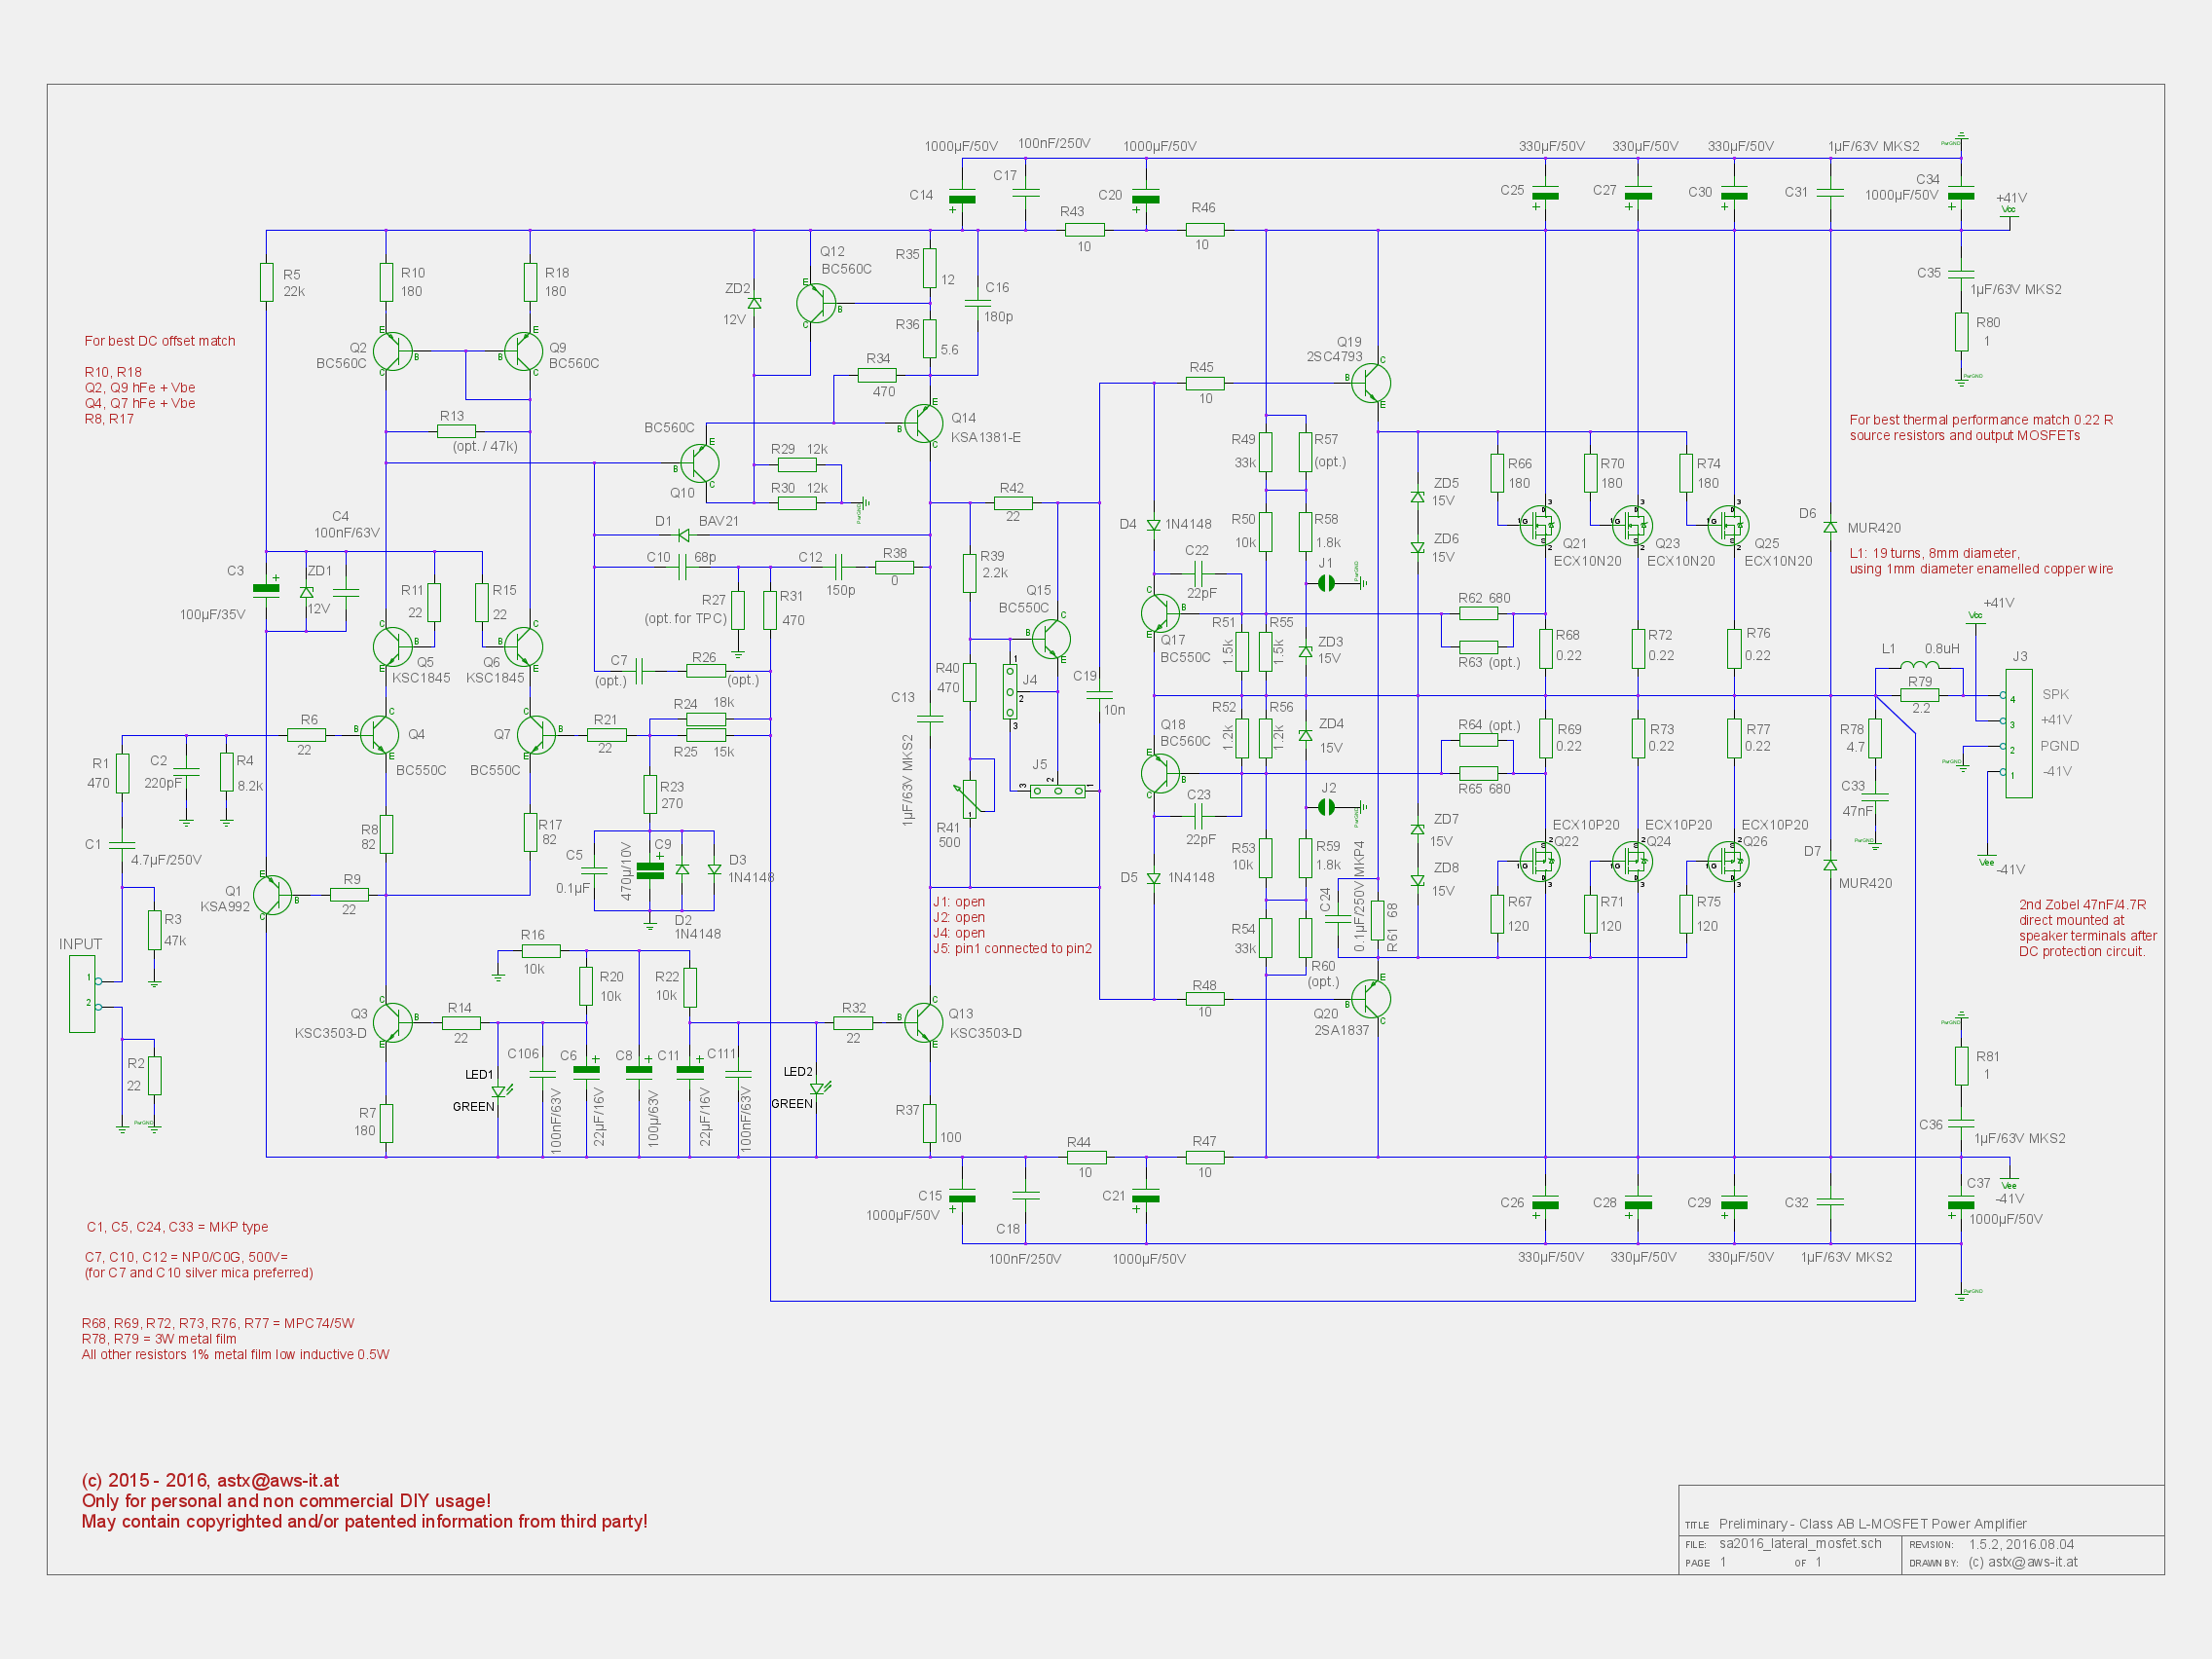
Task: Select resistor R80 below C35
Action: 1961,332
